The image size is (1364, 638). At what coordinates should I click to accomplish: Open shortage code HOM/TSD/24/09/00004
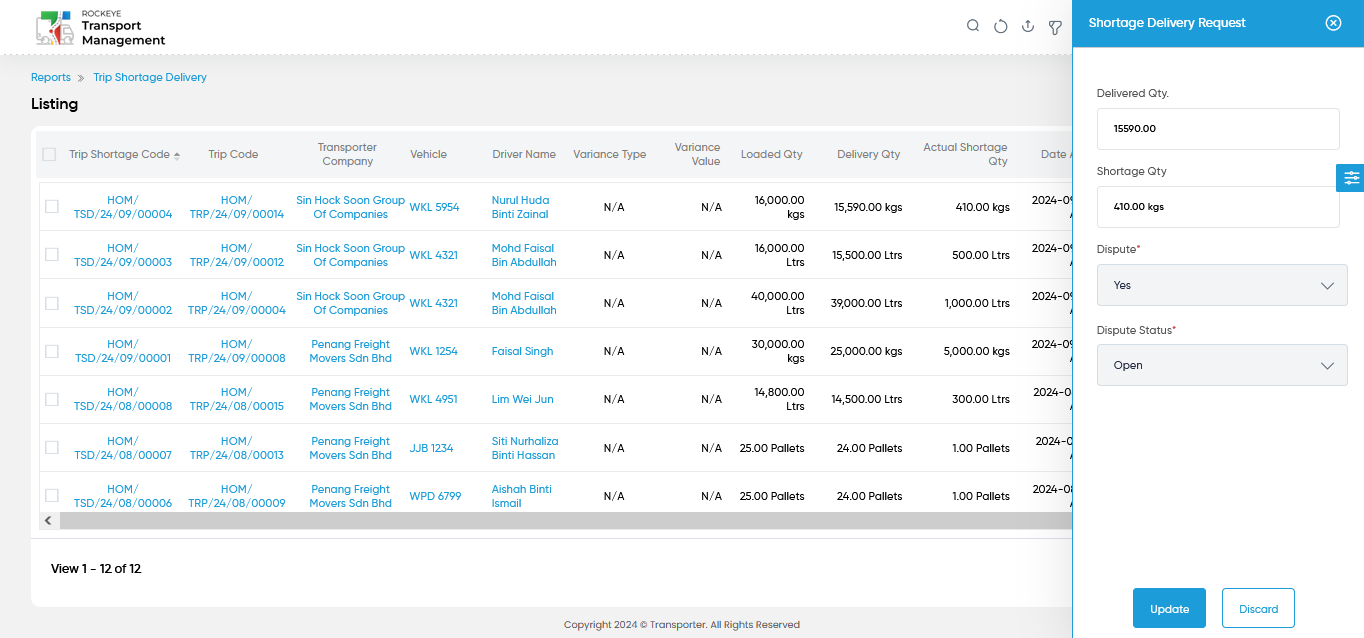pyautogui.click(x=123, y=207)
